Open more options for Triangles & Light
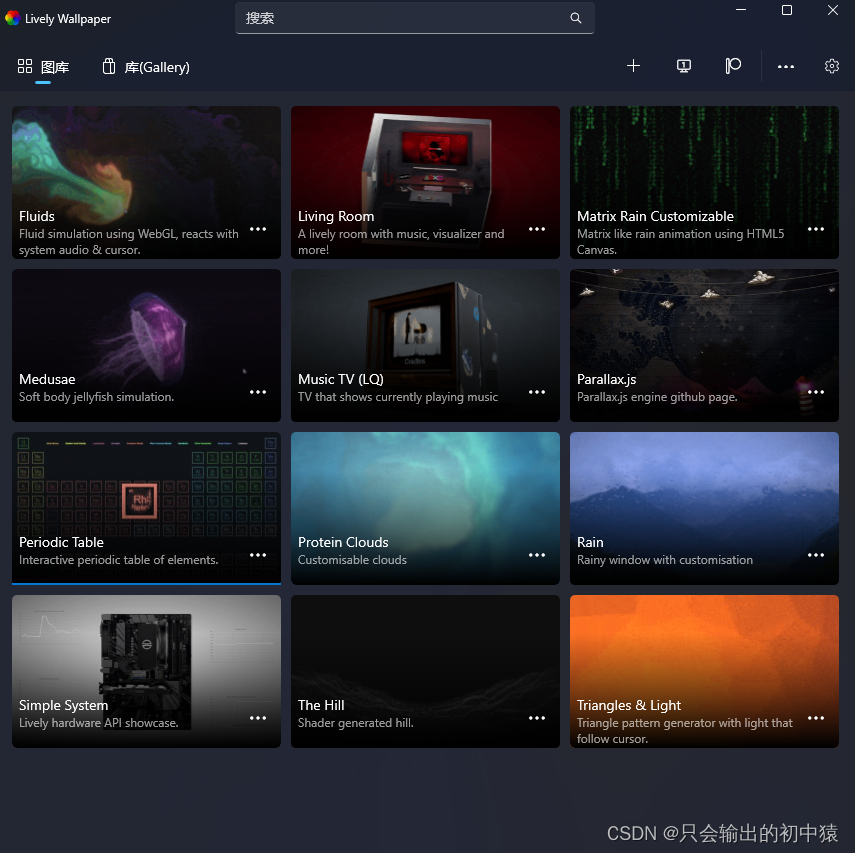Screen dimensions: 855x853 (816, 718)
